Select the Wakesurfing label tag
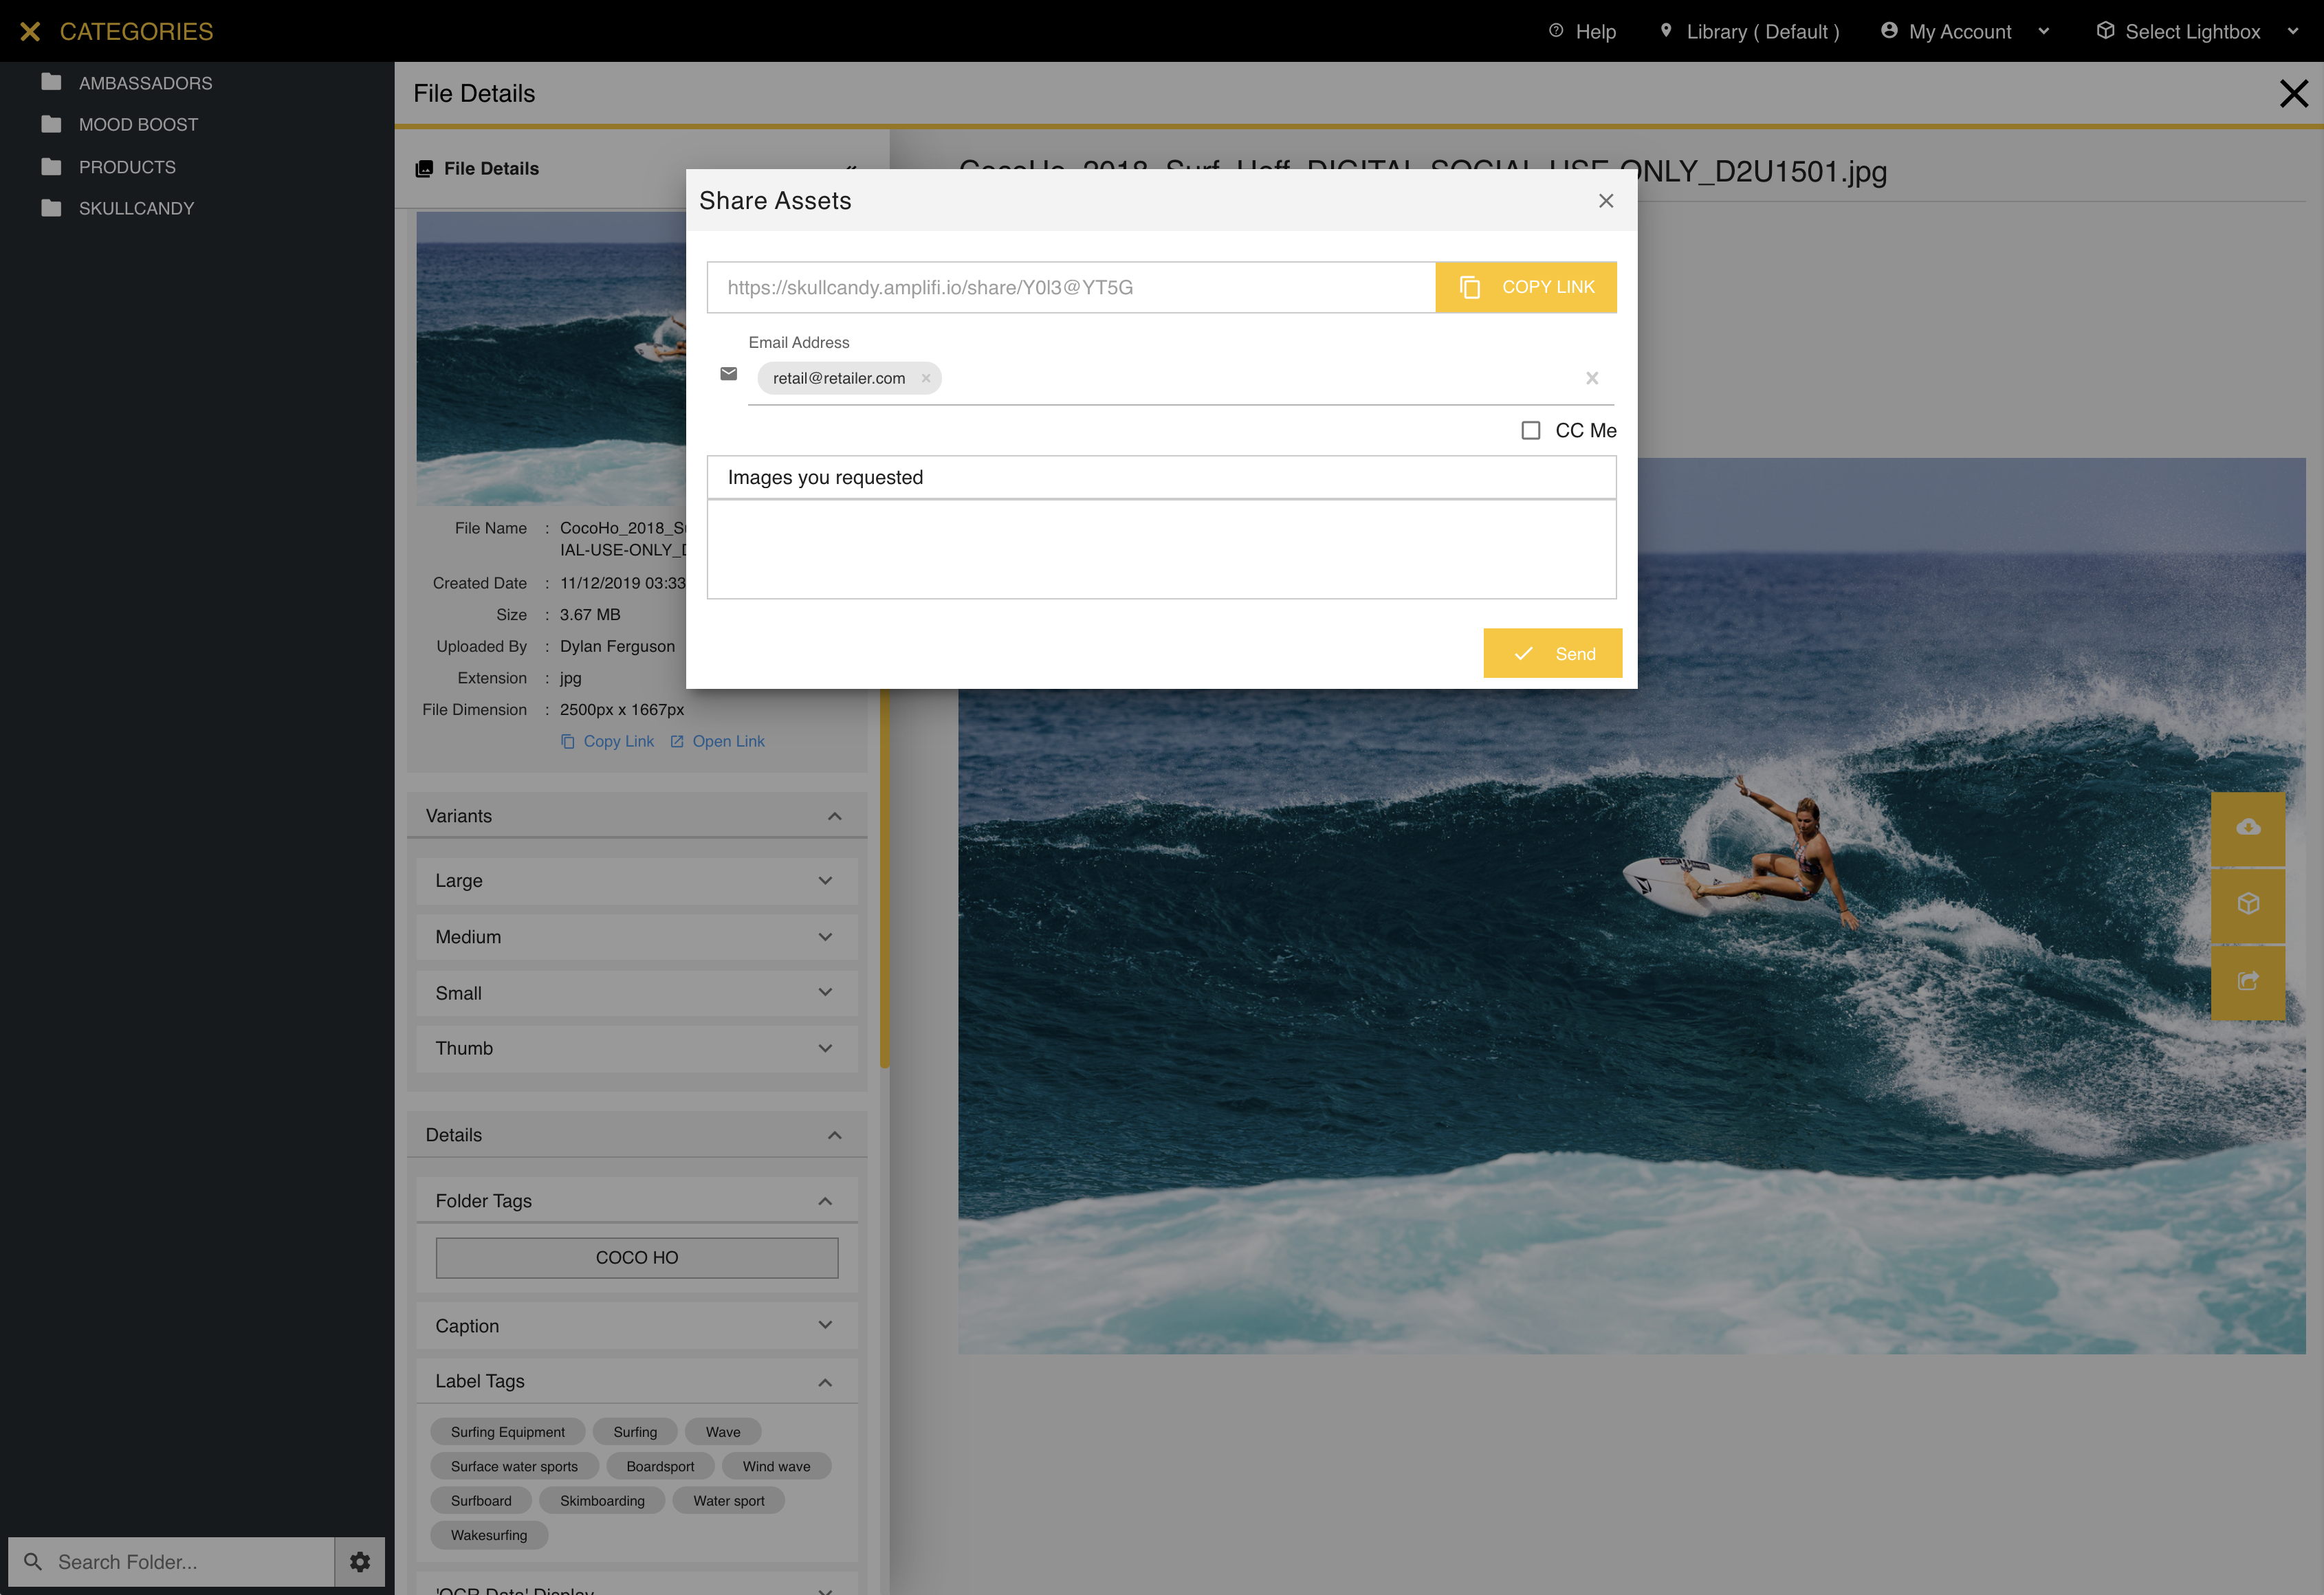This screenshot has width=2324, height=1595. pyautogui.click(x=489, y=1536)
